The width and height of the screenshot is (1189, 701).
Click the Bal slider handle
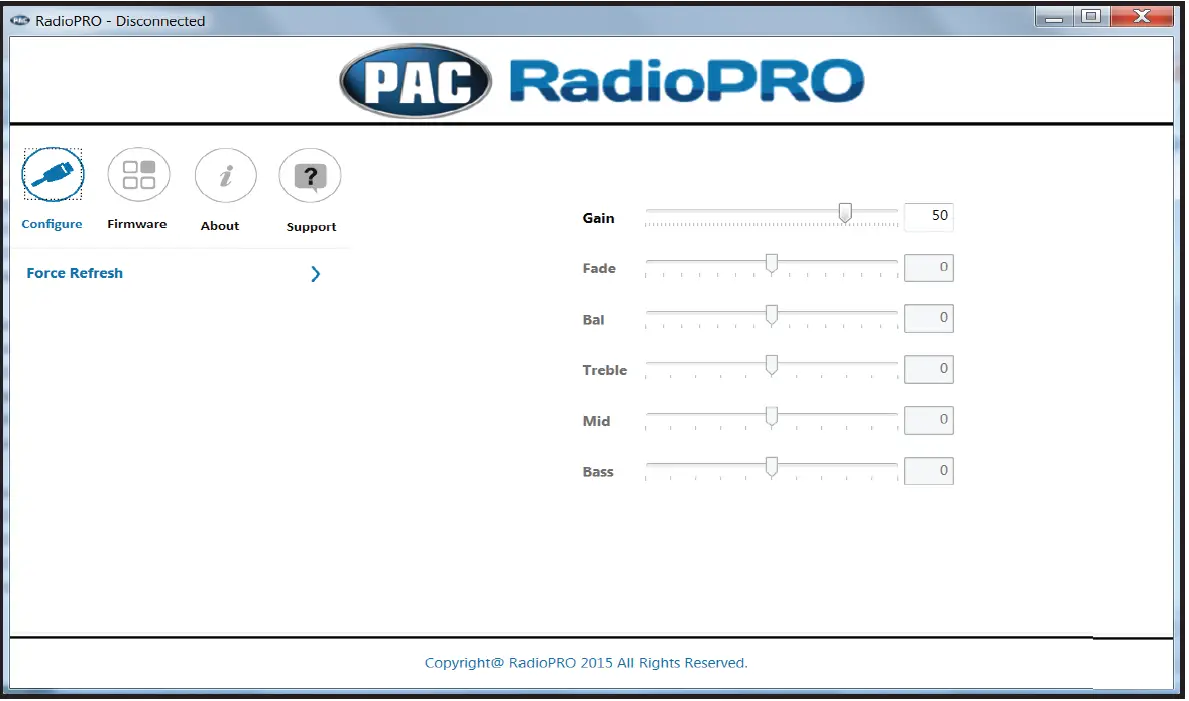771,314
